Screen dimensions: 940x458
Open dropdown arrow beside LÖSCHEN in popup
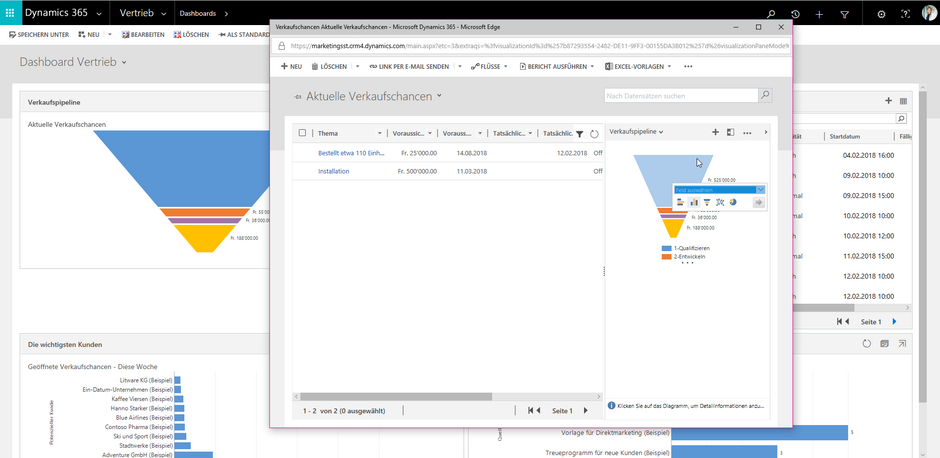coord(357,67)
